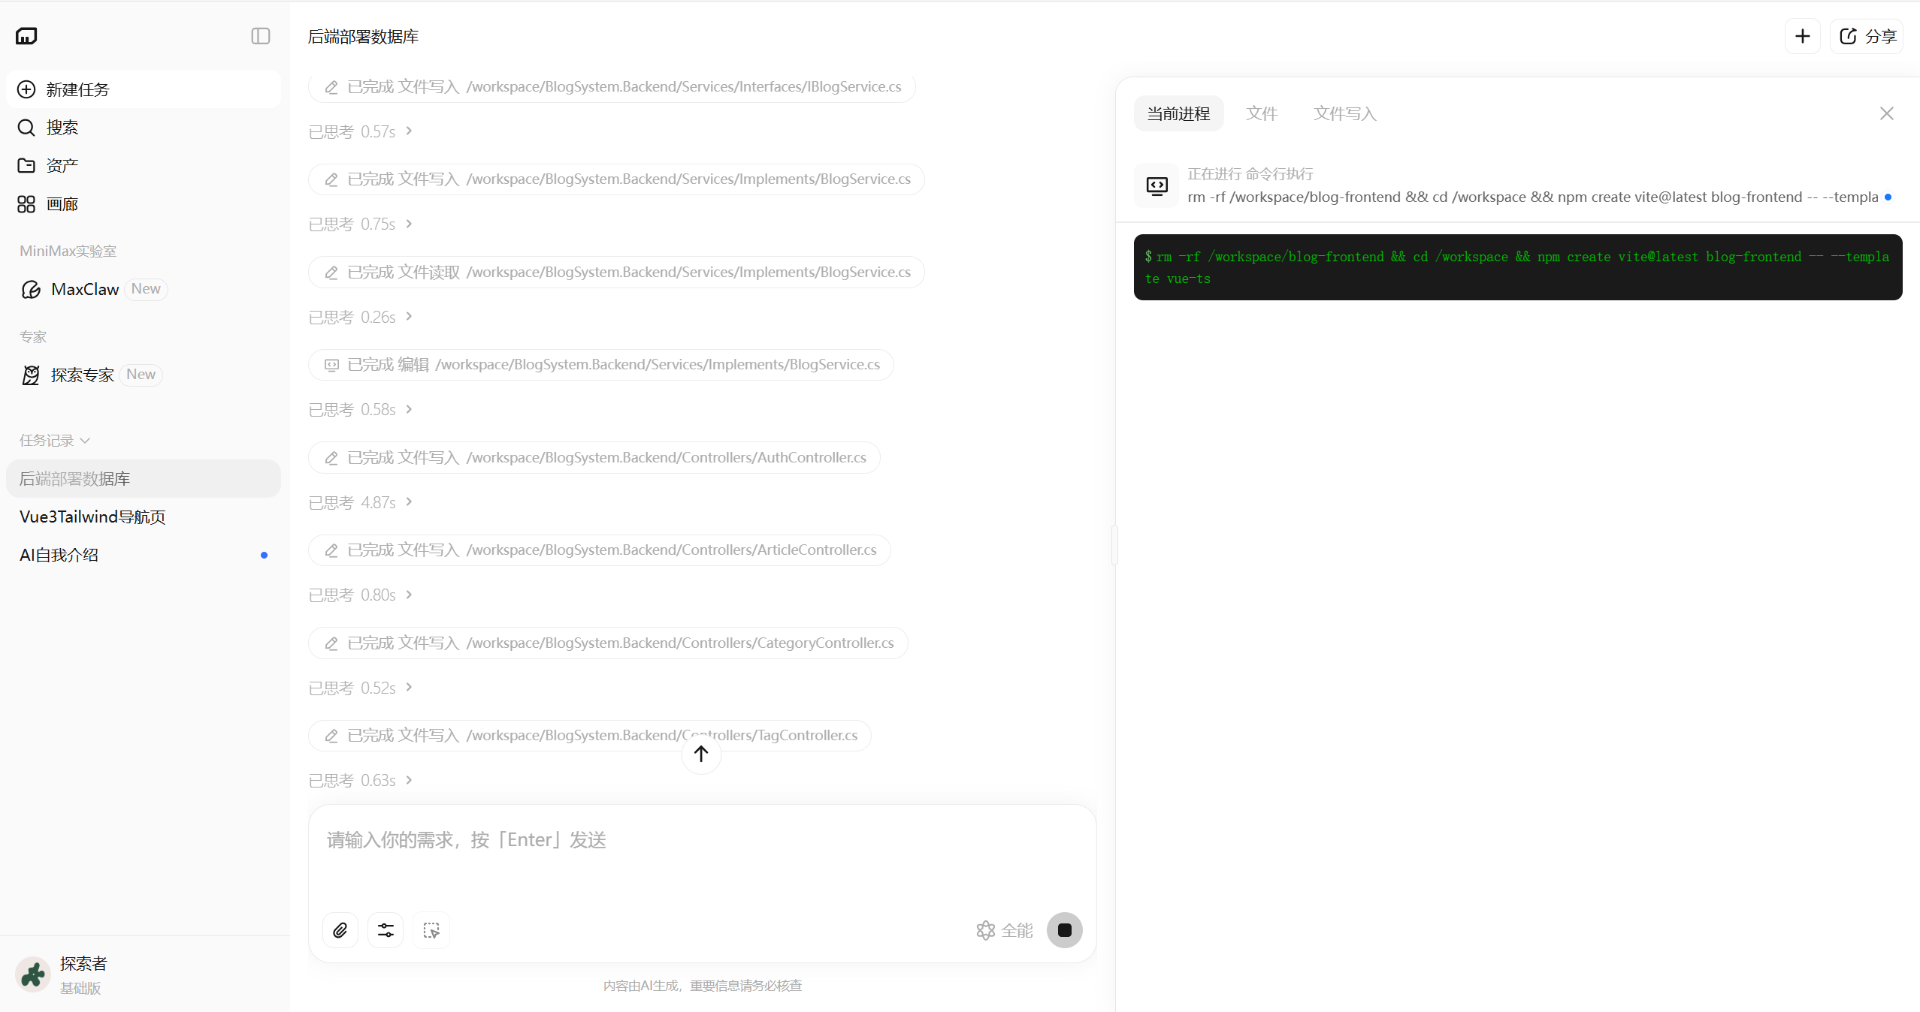Expand the 已思考 4.87s thought section
The image size is (1920, 1012).
tap(361, 502)
